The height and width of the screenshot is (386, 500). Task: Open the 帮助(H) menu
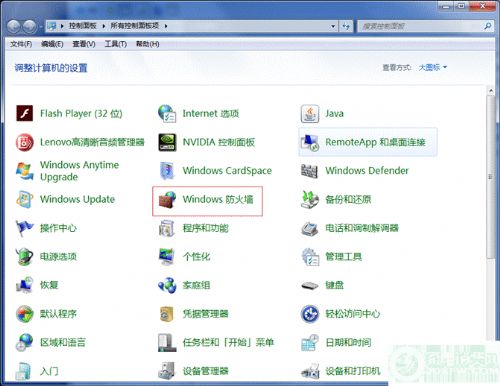pyautogui.click(x=147, y=44)
